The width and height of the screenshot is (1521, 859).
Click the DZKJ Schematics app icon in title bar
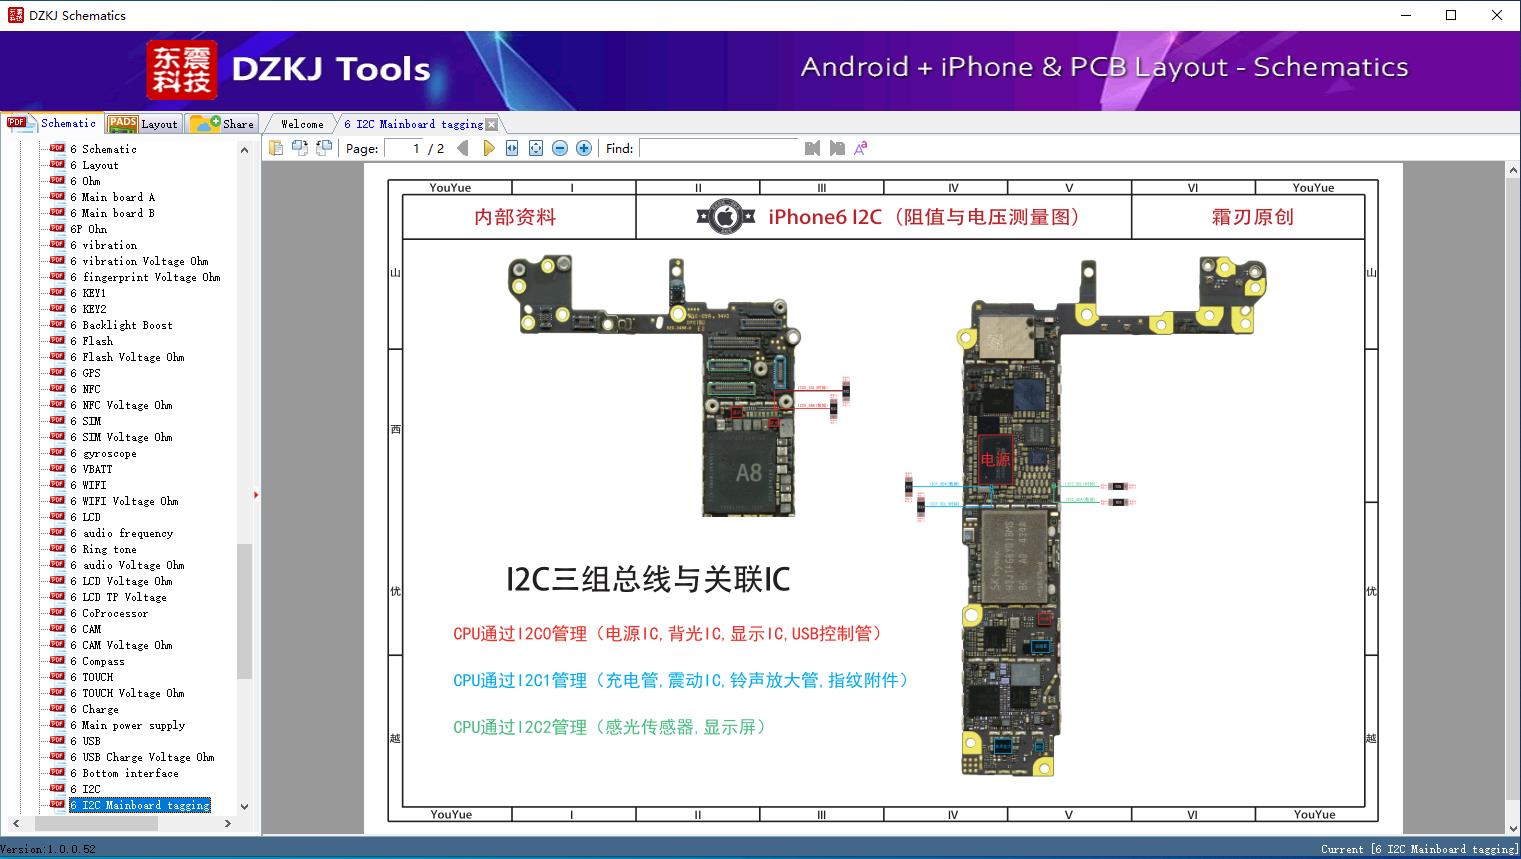coord(15,15)
